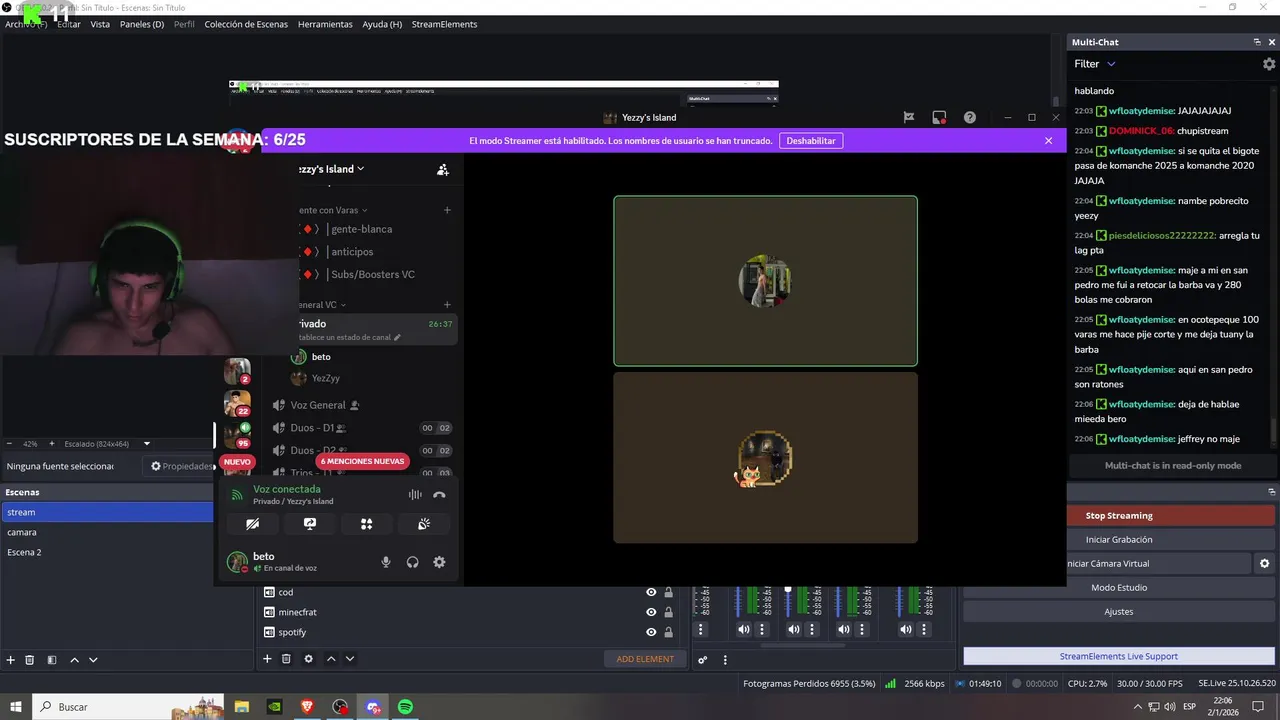Collapse the con Varas category
The height and width of the screenshot is (720, 1280).
(x=332, y=210)
